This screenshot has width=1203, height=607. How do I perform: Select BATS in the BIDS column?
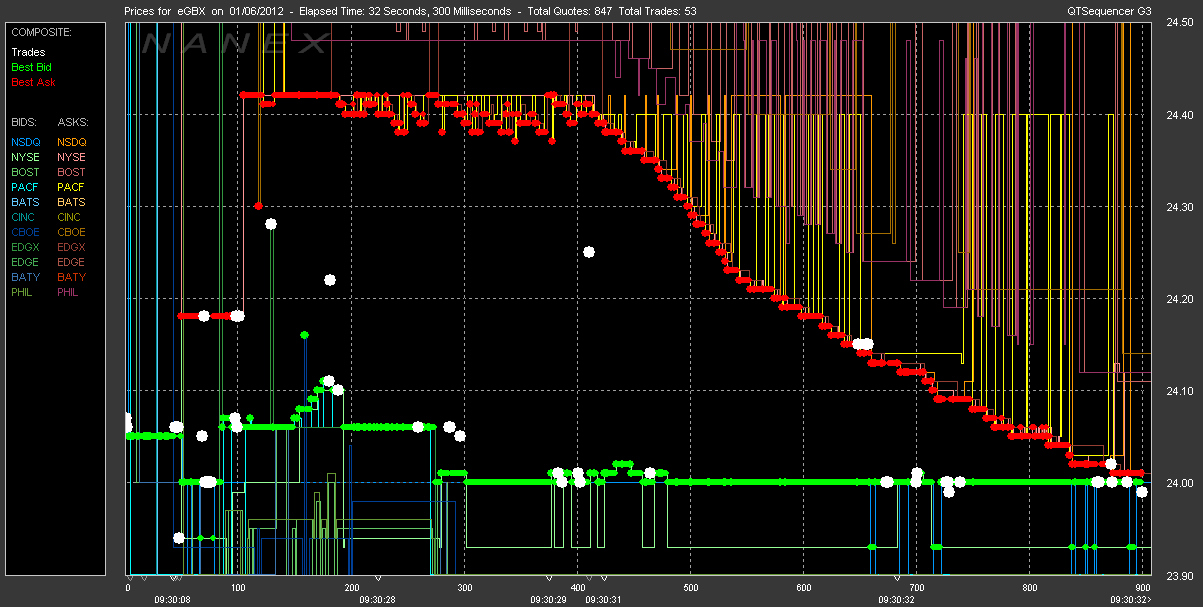[26, 202]
